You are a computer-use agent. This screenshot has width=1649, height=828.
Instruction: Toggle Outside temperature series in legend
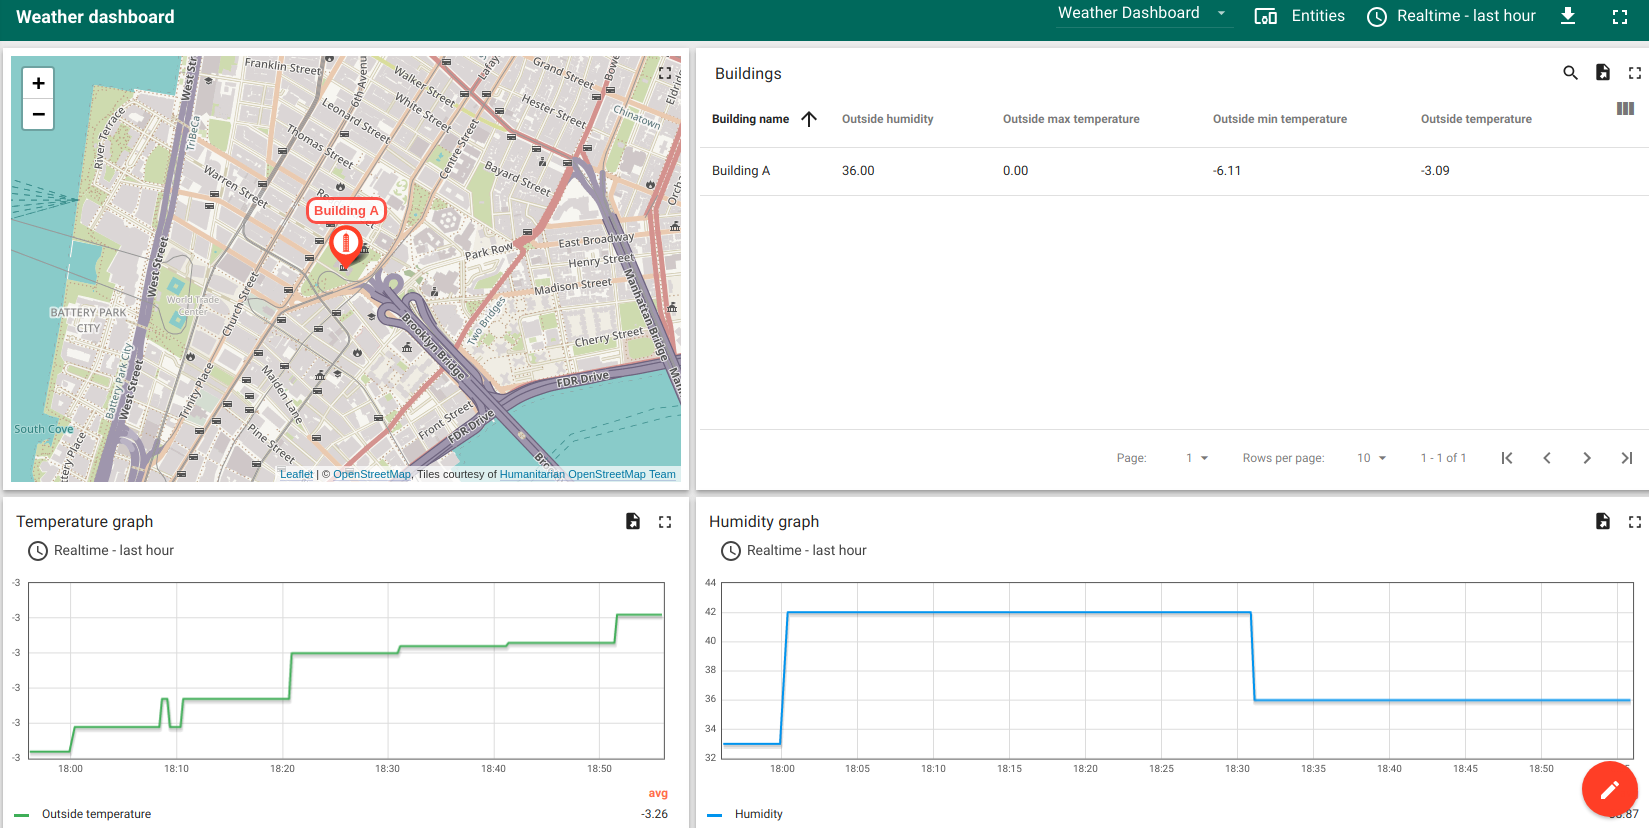click(x=96, y=814)
